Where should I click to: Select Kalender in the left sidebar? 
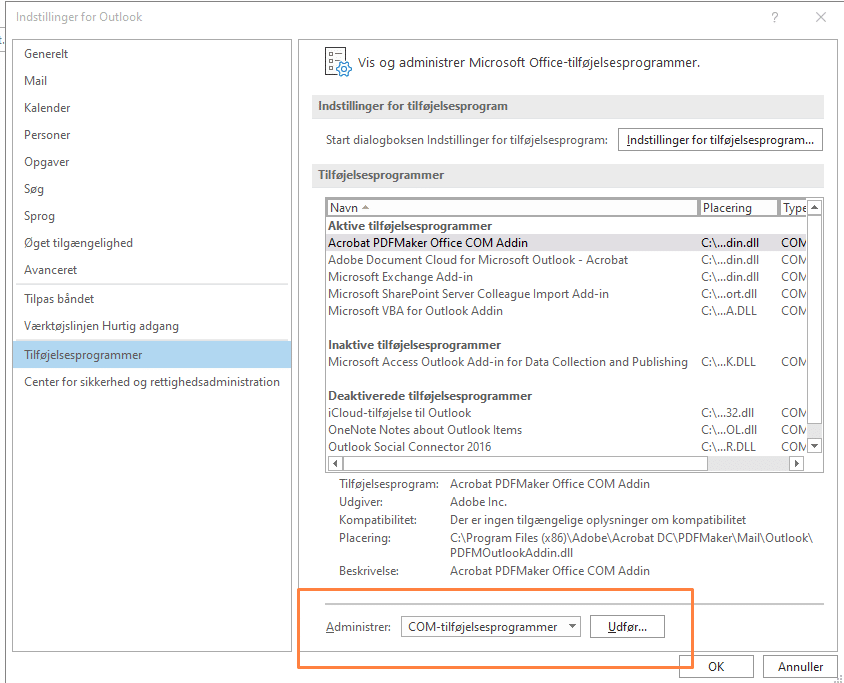point(48,108)
